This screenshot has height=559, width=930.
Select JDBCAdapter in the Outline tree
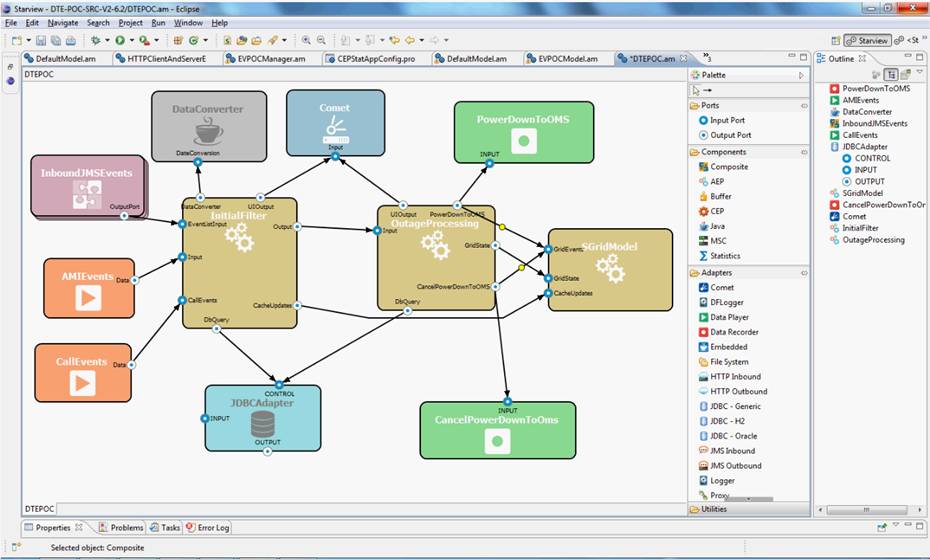(x=865, y=146)
